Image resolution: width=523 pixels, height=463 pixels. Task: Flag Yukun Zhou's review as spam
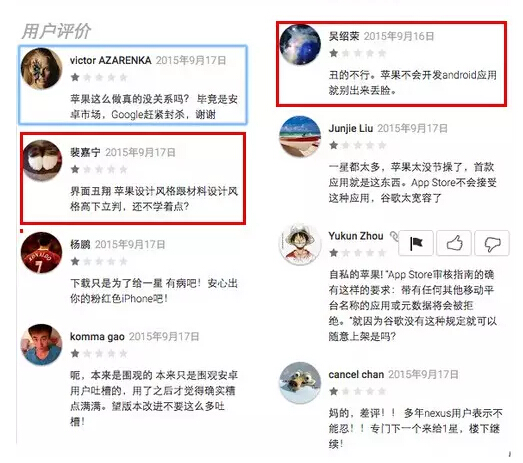(416, 243)
